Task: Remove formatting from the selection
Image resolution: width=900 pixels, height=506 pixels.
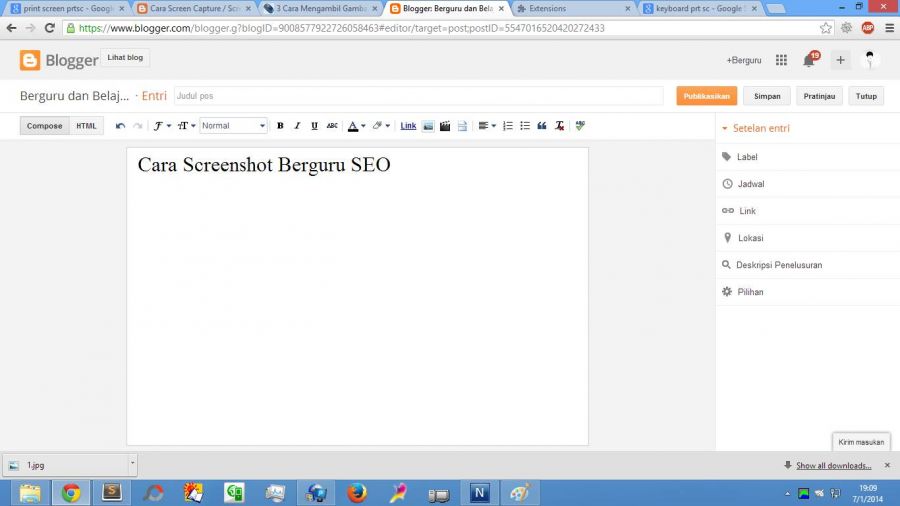Action: coord(560,126)
